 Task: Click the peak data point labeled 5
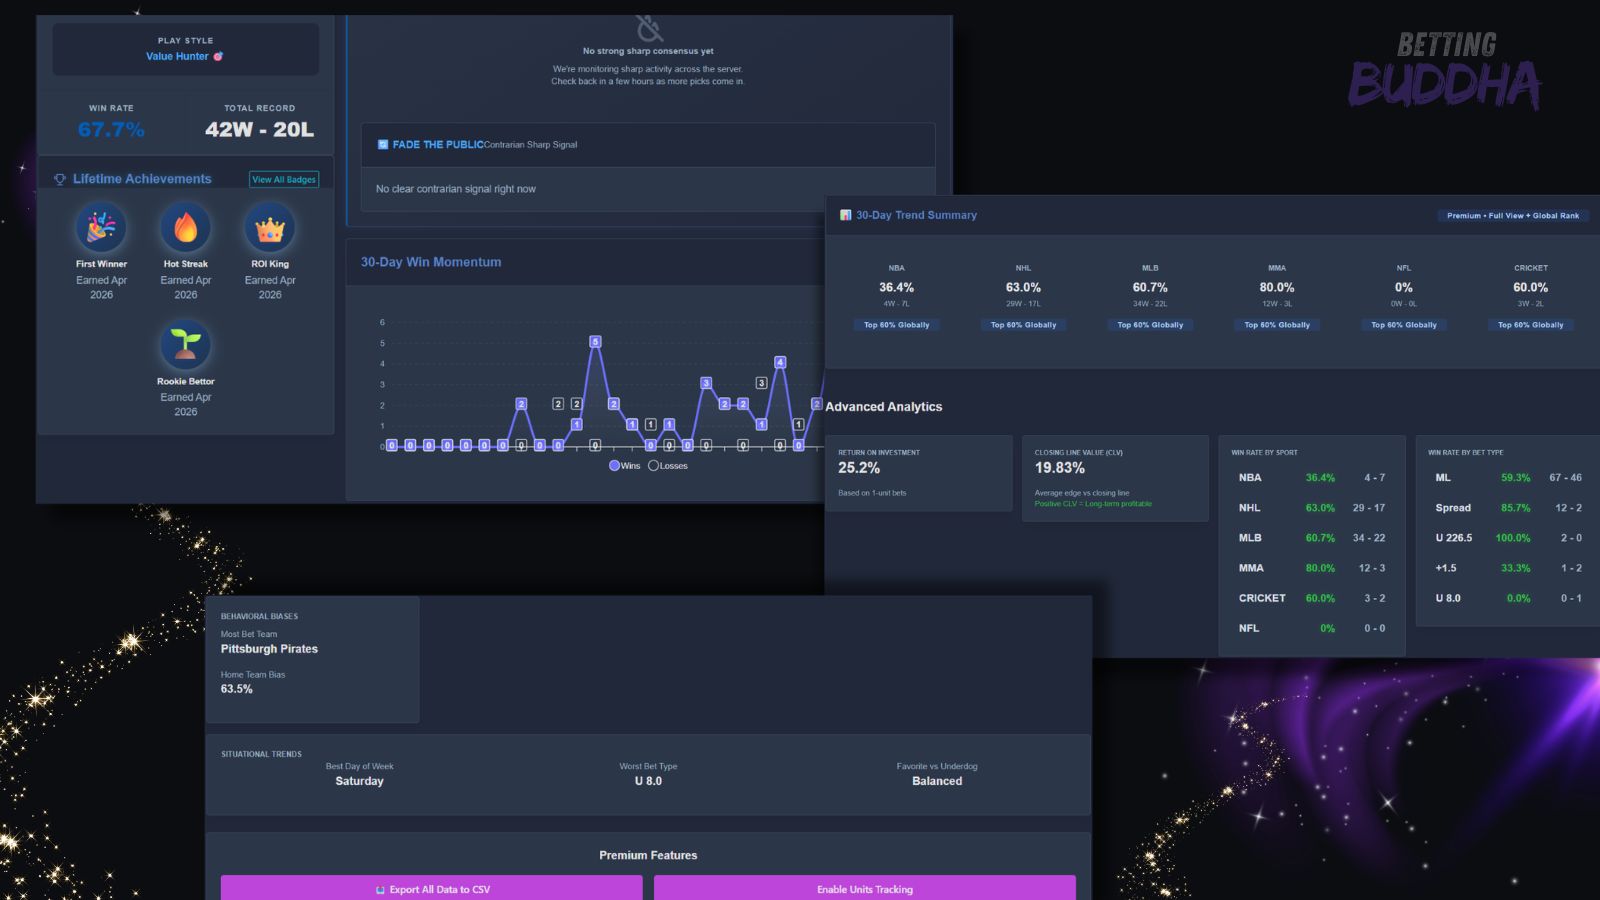[x=595, y=342]
